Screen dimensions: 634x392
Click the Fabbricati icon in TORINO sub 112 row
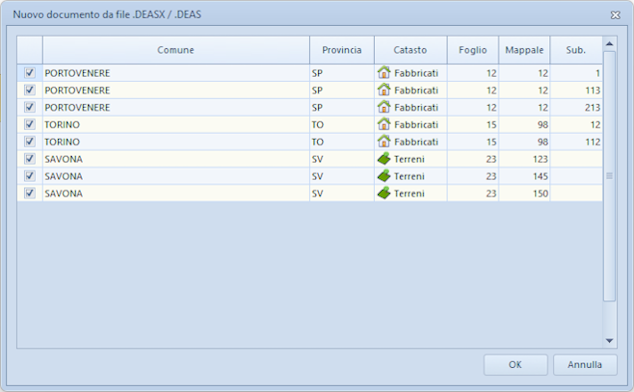(384, 142)
